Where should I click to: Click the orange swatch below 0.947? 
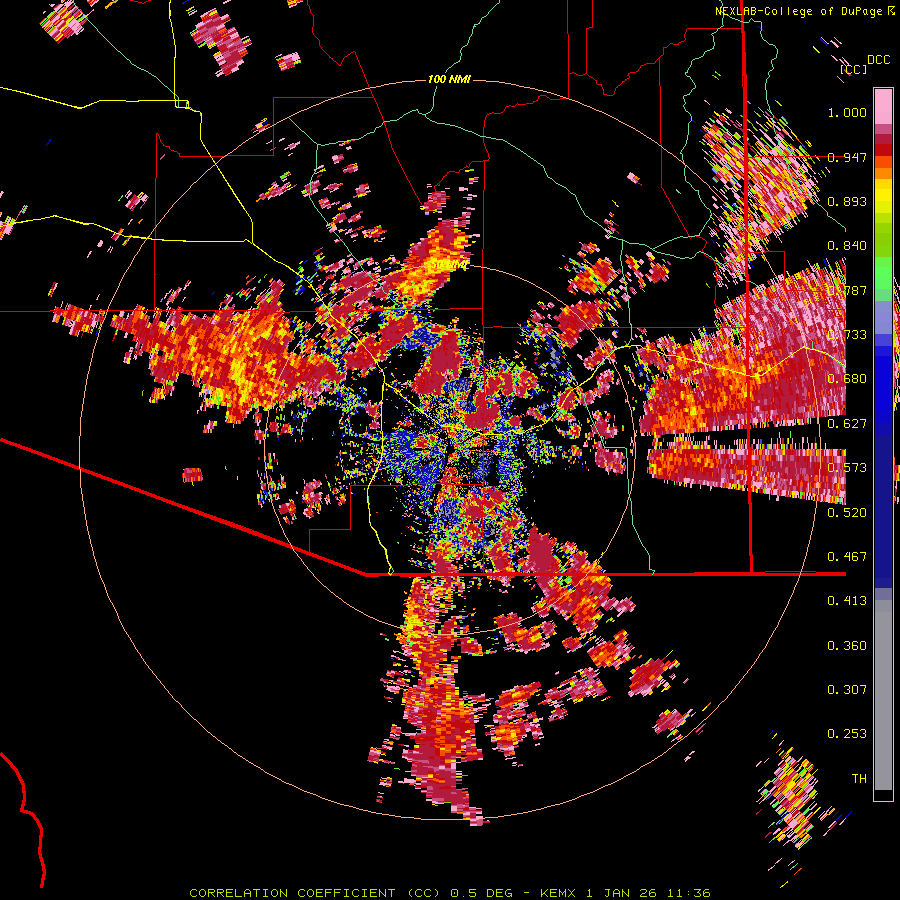(883, 173)
